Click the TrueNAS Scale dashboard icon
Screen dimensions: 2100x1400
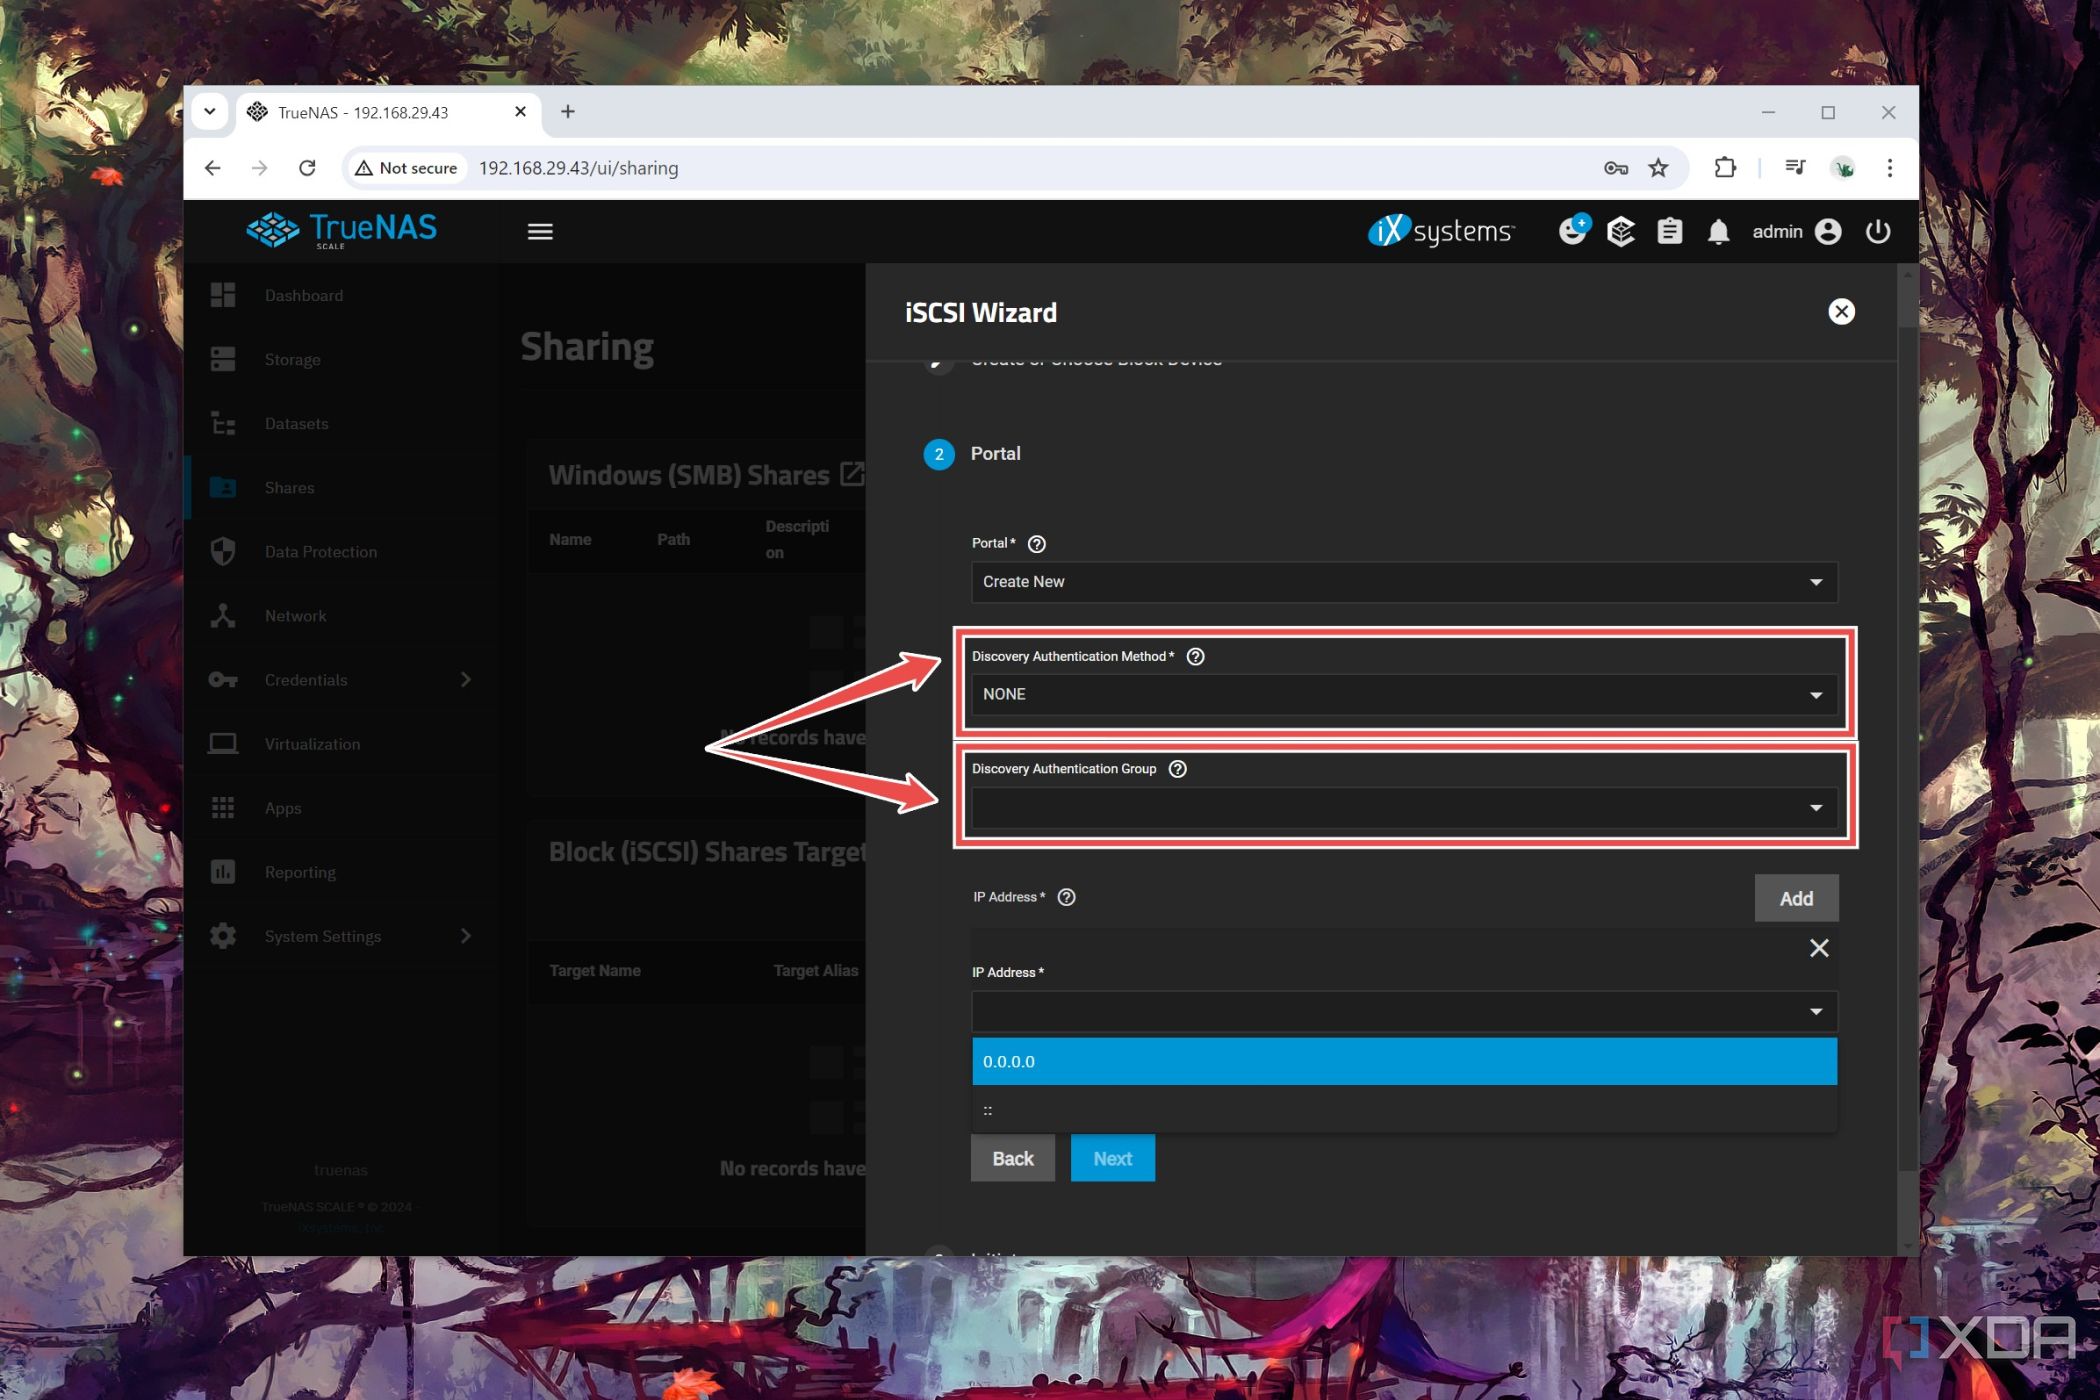(x=223, y=294)
